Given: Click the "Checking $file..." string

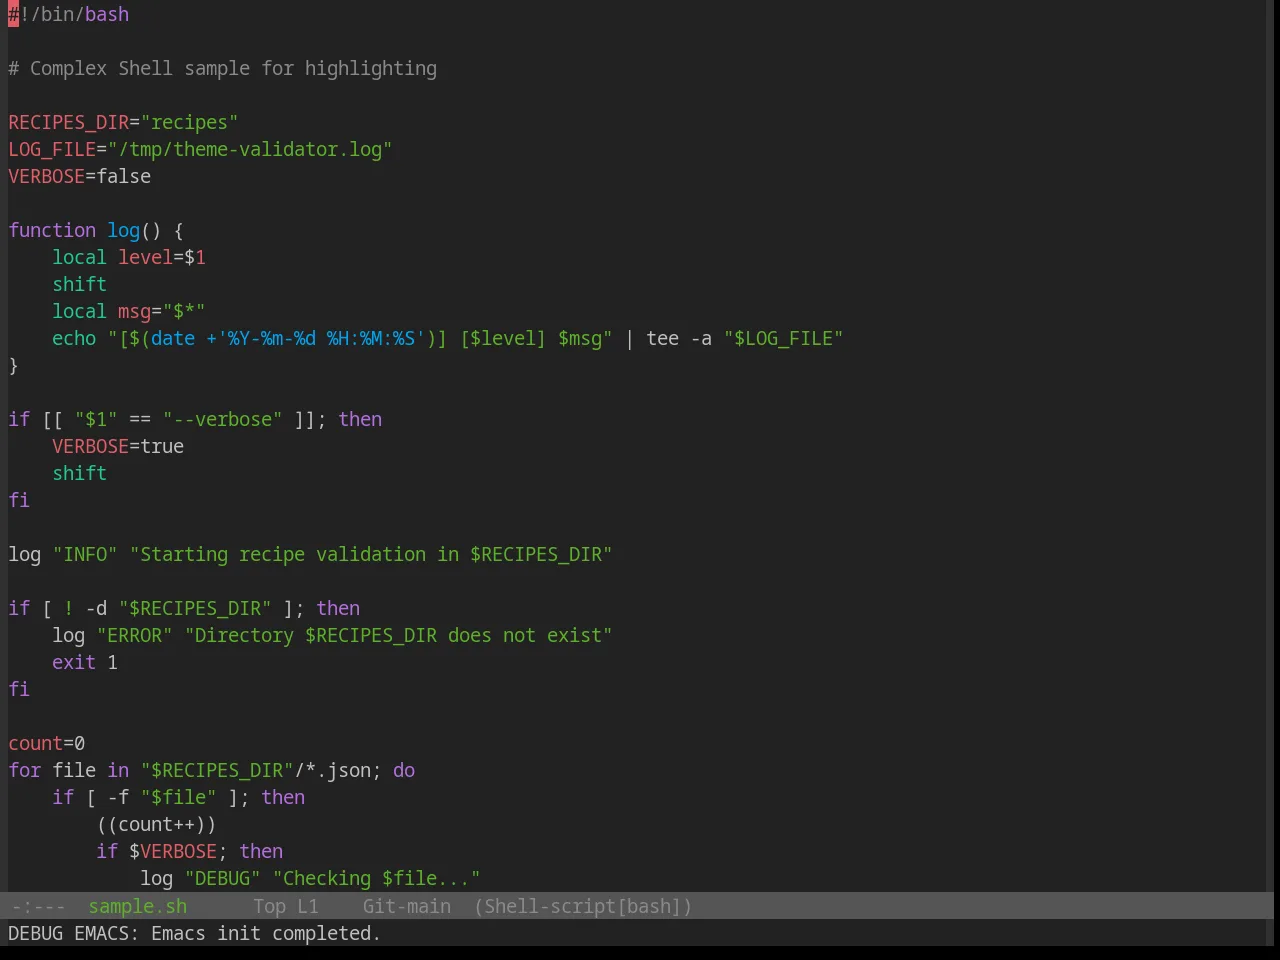Looking at the screenshot, I should point(377,878).
